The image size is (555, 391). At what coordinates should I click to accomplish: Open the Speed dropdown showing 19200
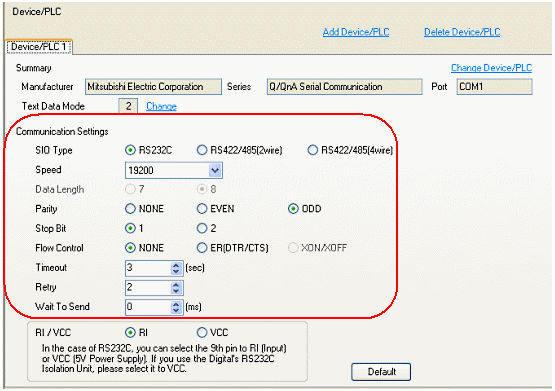point(215,171)
